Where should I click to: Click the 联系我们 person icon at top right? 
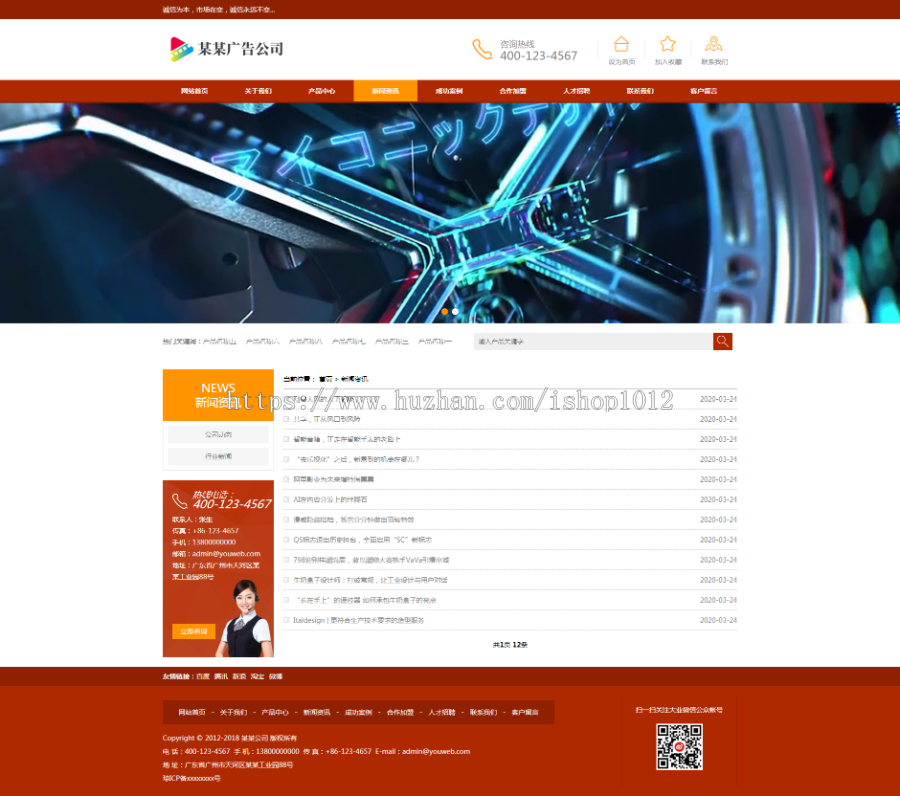click(x=713, y=44)
